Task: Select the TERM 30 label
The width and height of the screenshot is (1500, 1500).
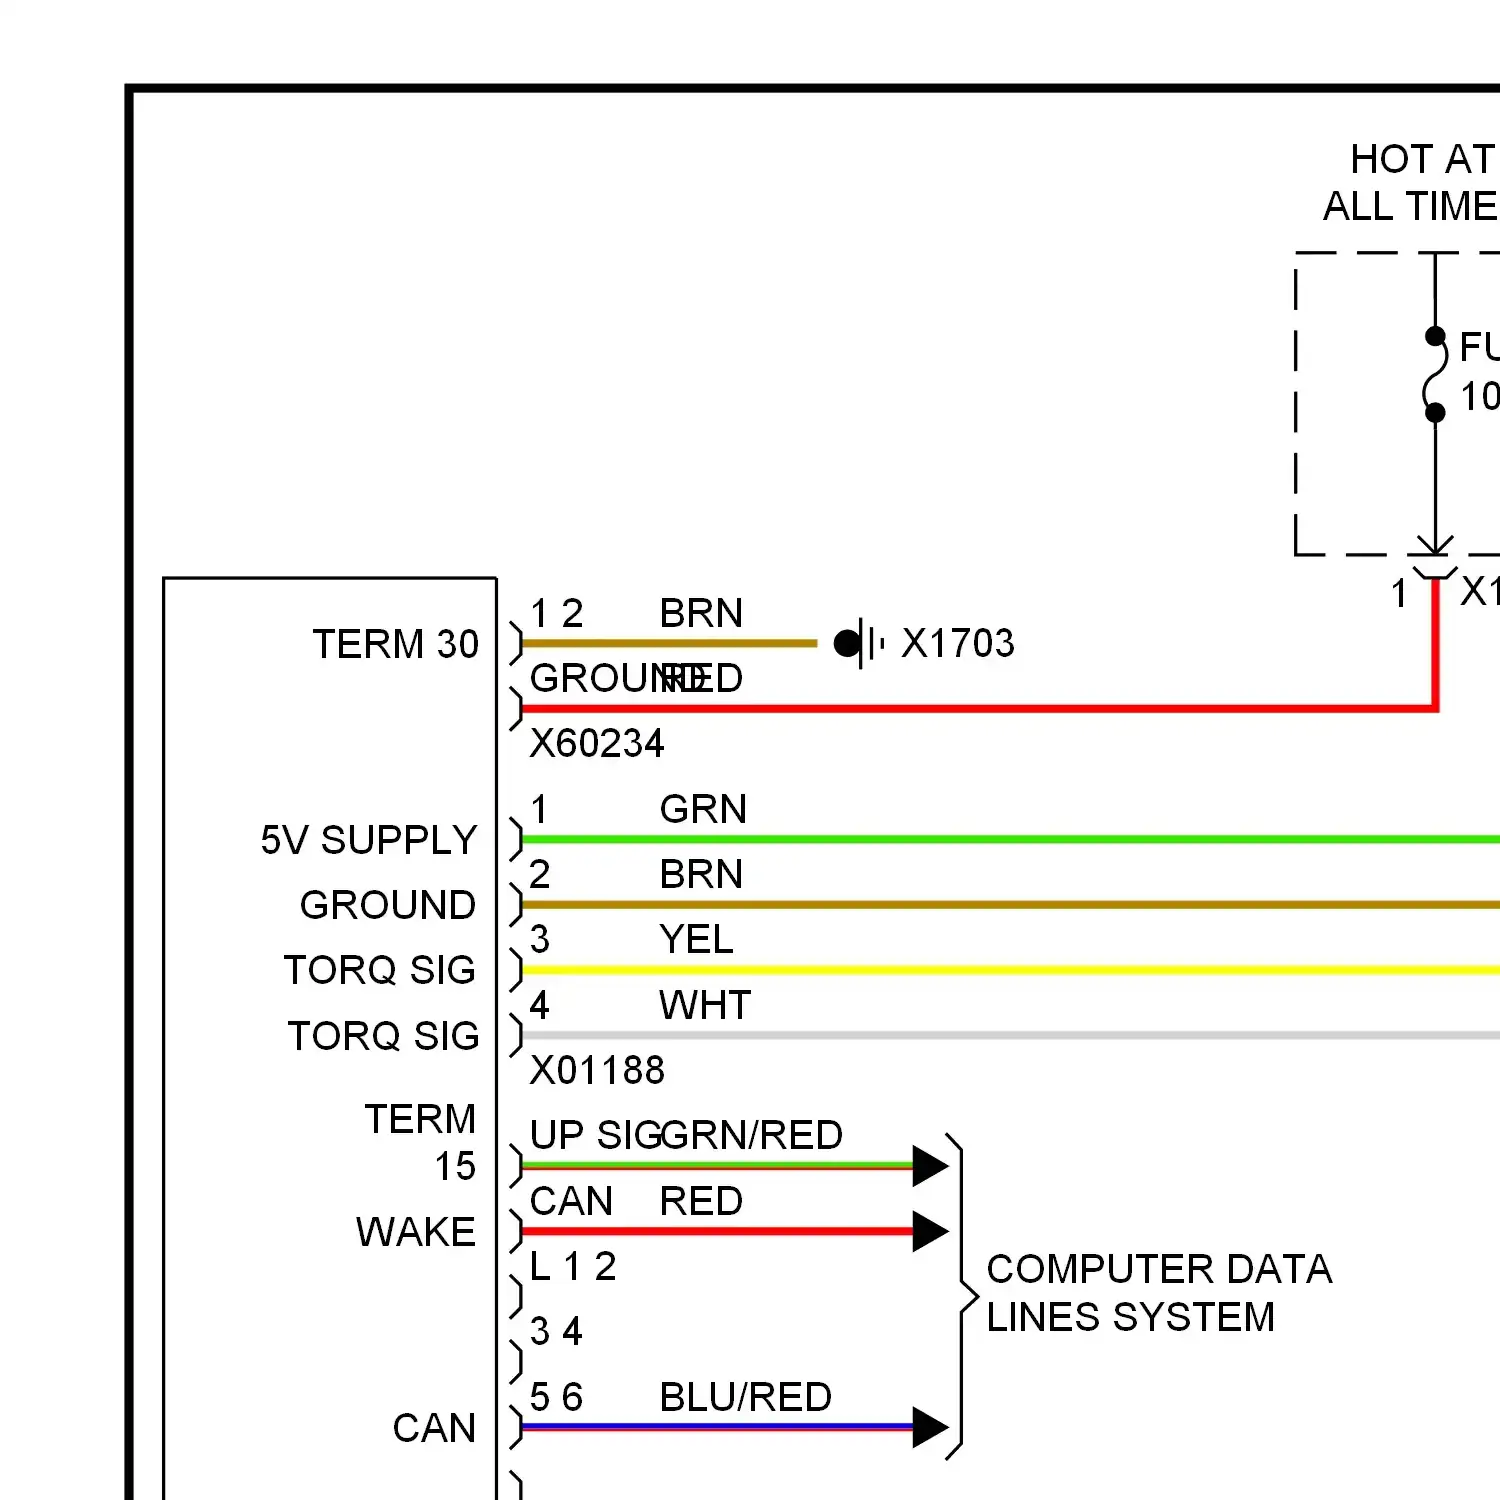Action: point(396,644)
